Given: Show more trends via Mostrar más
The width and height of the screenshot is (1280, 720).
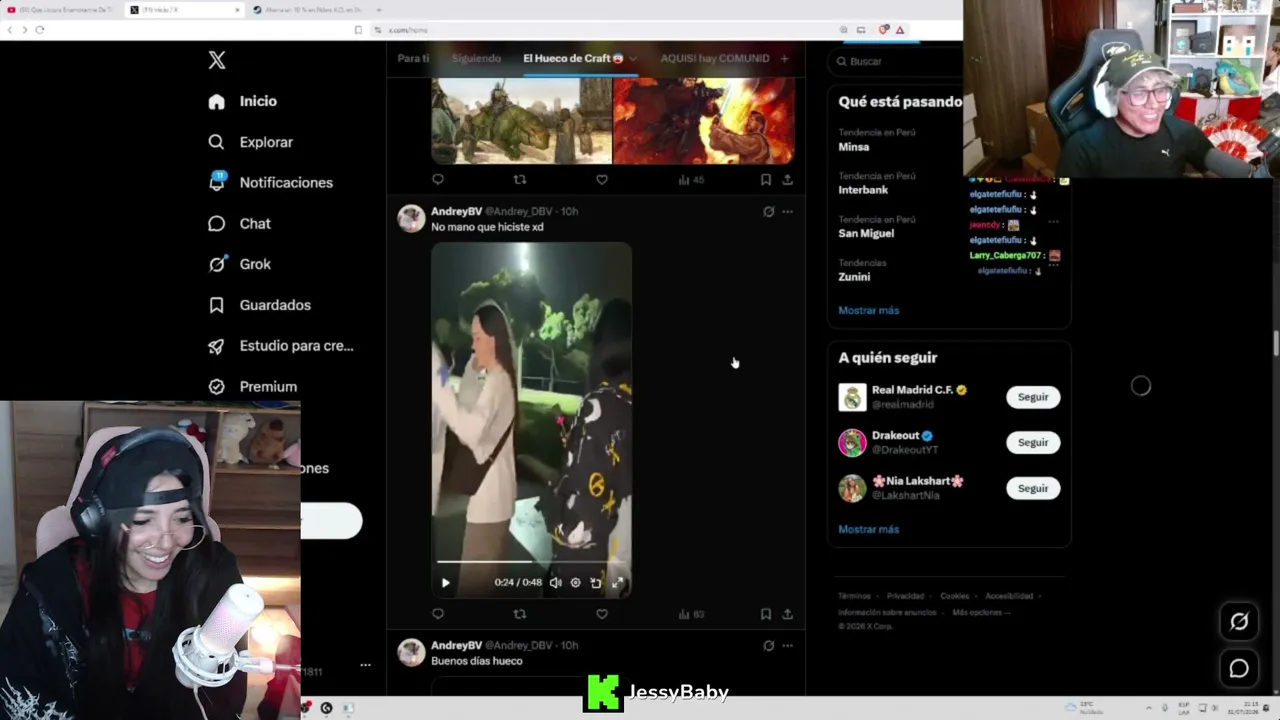Looking at the screenshot, I should tap(869, 310).
